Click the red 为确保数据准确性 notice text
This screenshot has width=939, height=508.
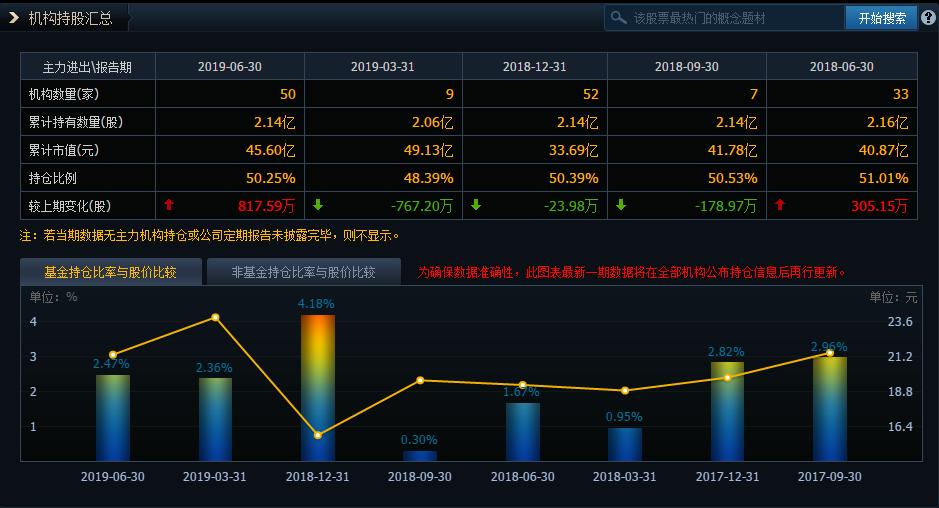[632, 273]
